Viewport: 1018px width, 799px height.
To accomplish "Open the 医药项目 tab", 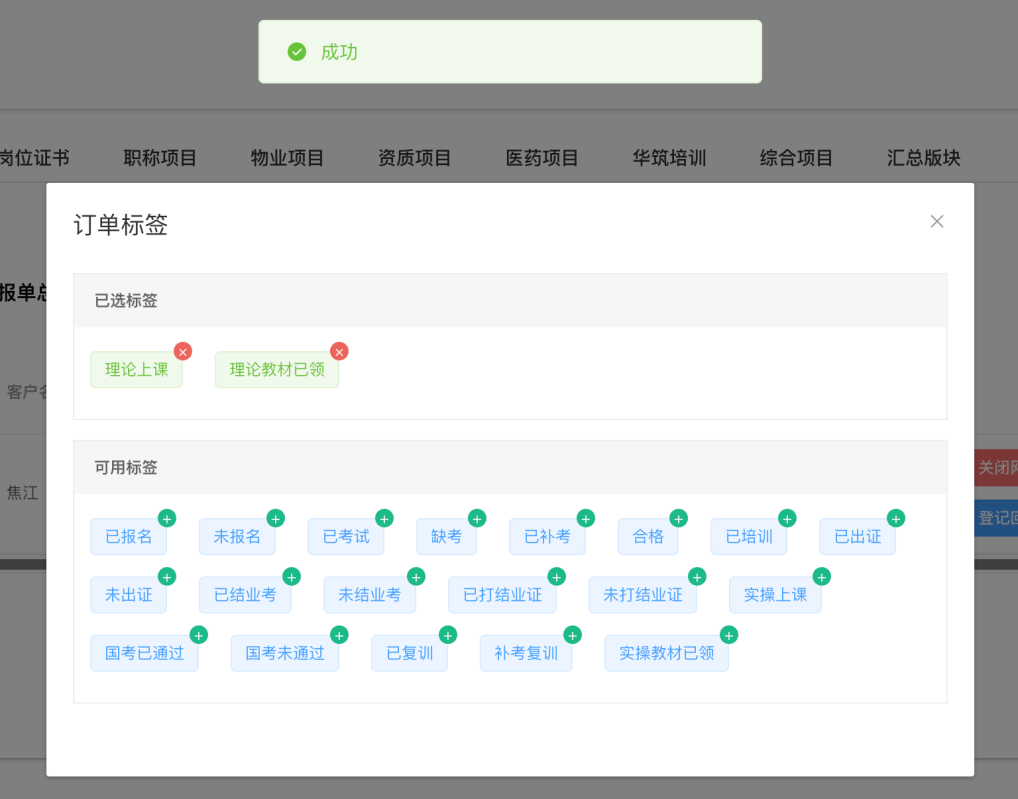I will click(542, 158).
